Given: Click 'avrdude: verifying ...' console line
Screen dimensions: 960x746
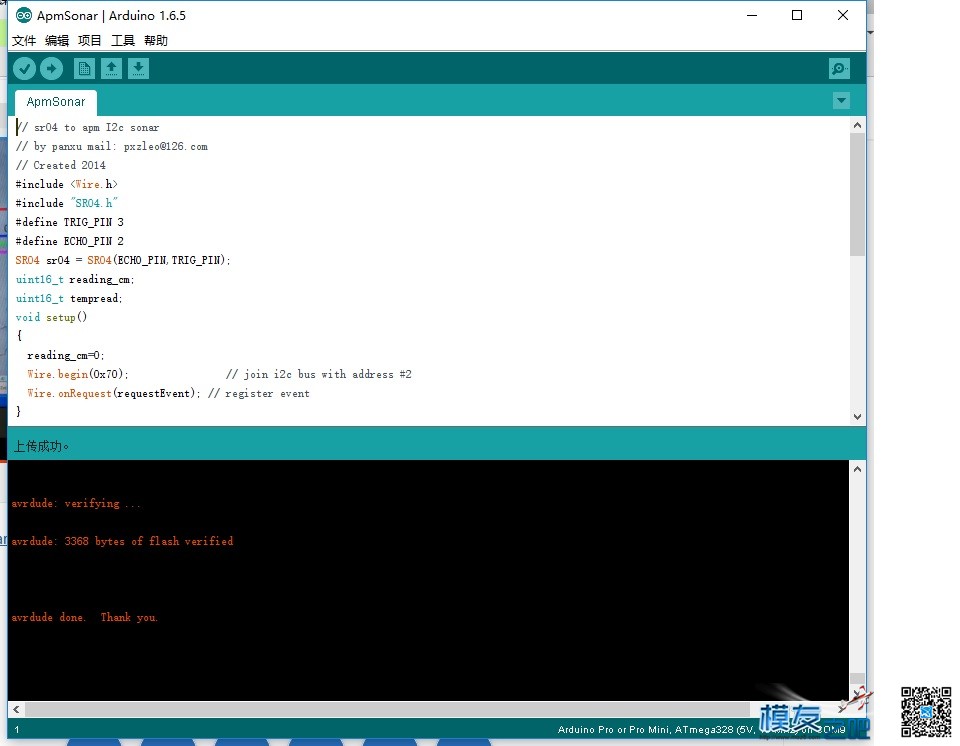Looking at the screenshot, I should (76, 503).
